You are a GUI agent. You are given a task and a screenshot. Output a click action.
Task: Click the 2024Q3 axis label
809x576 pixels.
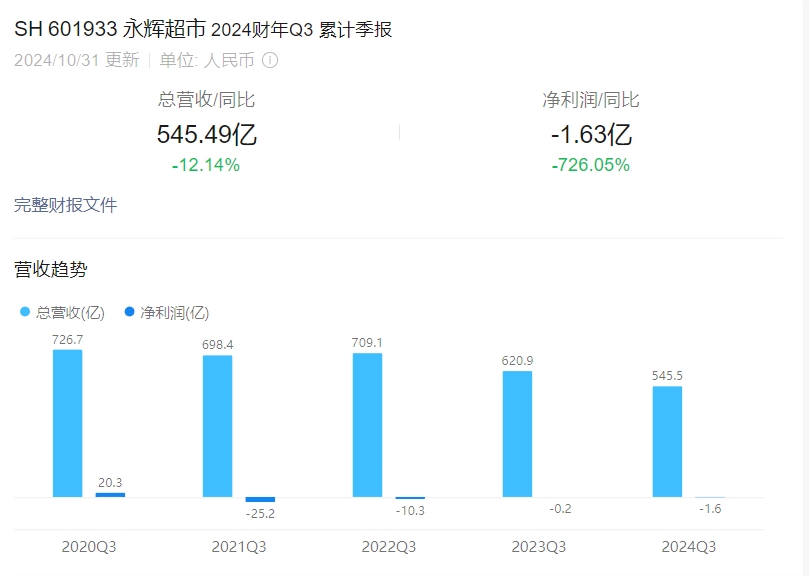[689, 547]
